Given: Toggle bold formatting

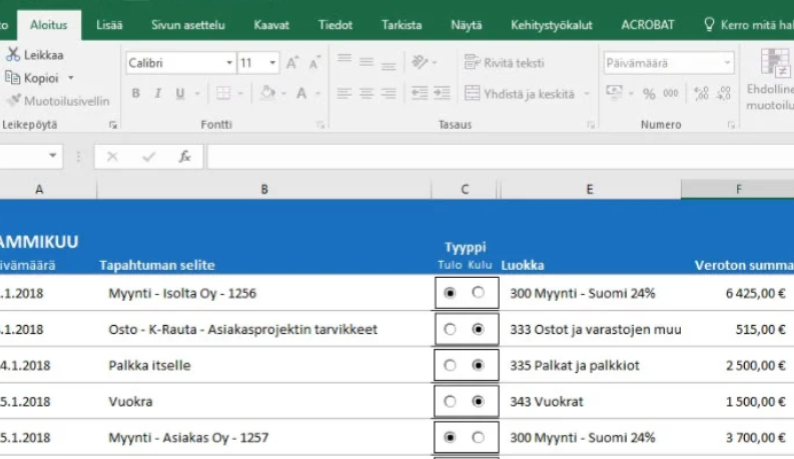Looking at the screenshot, I should tap(136, 93).
